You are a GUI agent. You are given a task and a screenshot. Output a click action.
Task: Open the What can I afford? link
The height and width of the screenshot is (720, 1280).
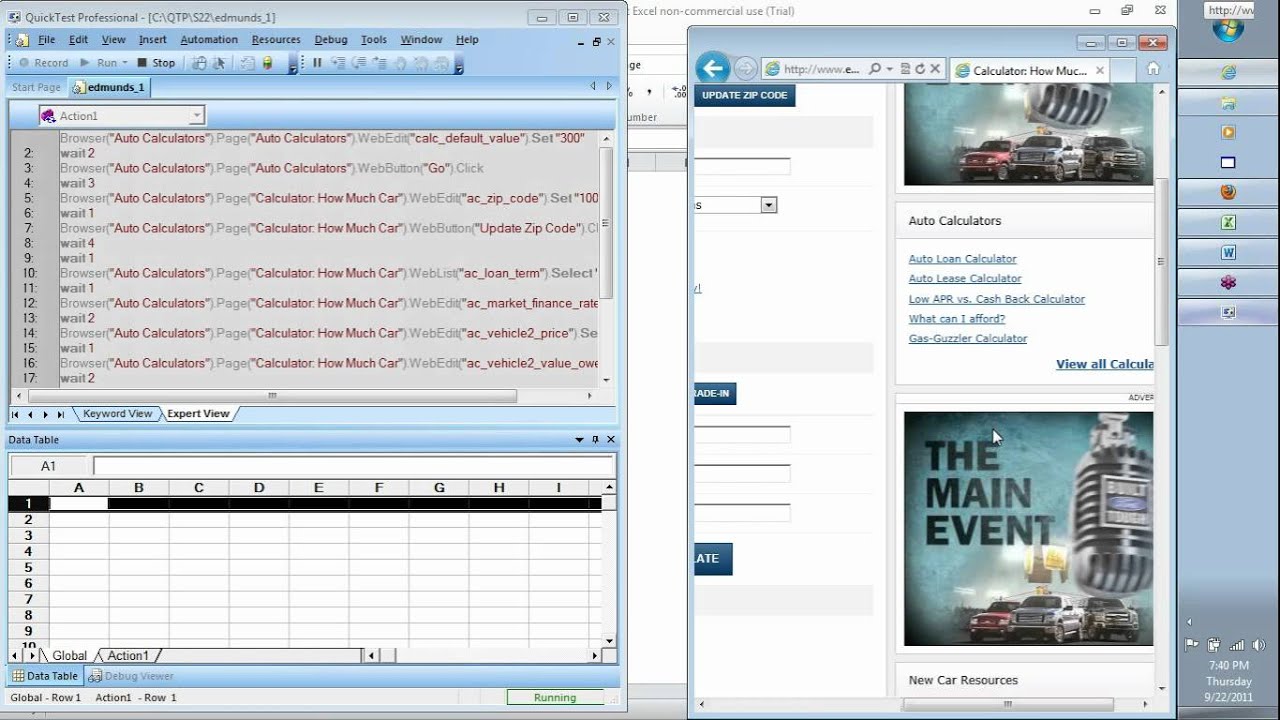pos(957,319)
